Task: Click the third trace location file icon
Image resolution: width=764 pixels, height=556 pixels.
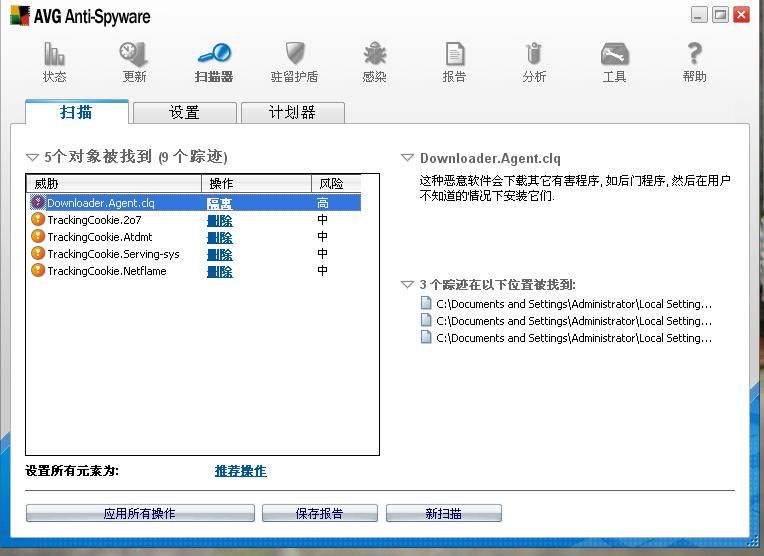Action: tap(426, 337)
